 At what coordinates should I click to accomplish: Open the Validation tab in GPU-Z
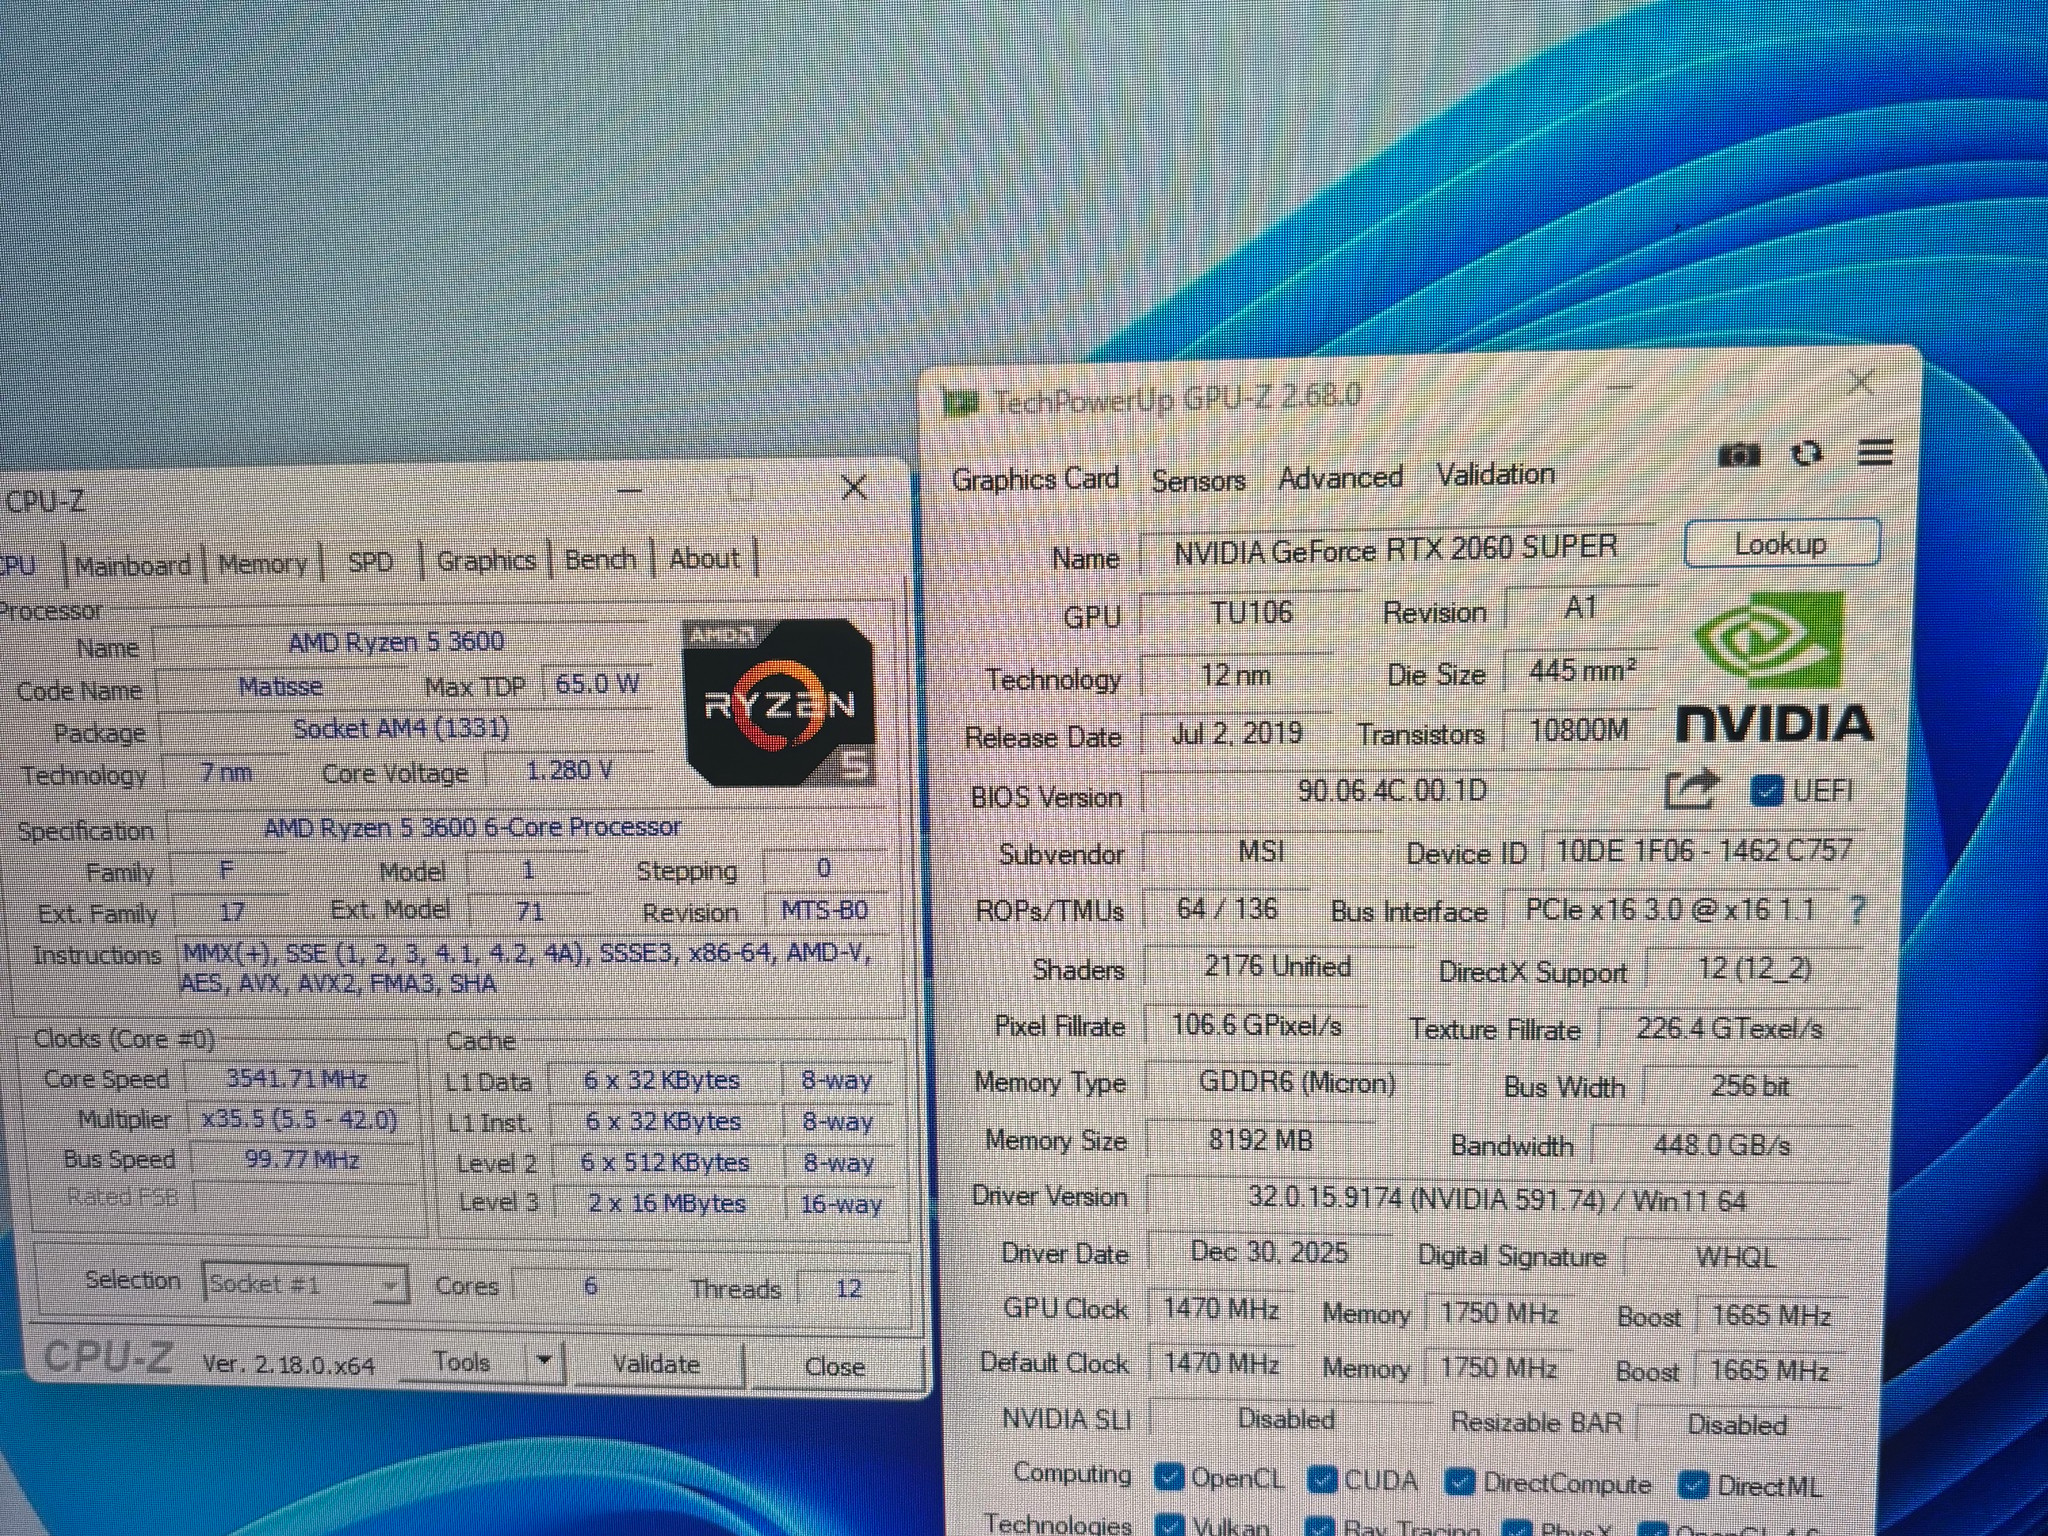click(x=1495, y=475)
